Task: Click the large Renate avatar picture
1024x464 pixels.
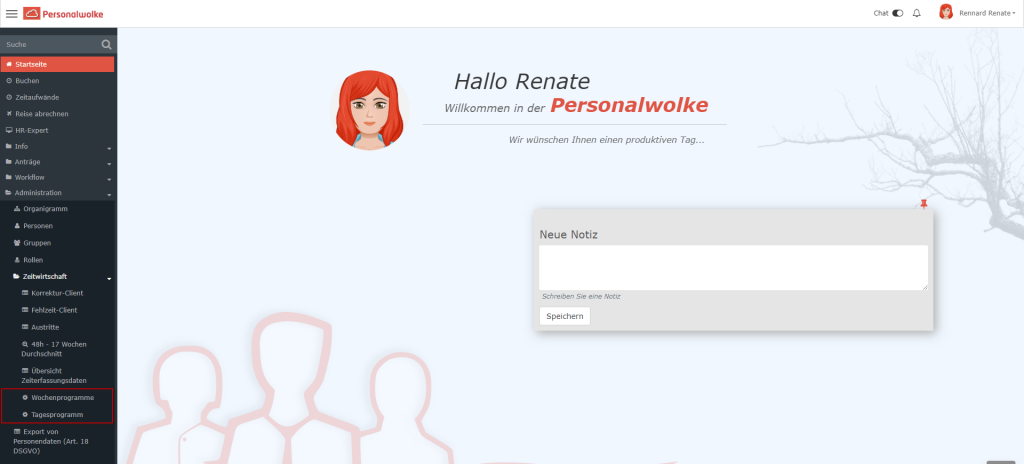Action: (x=370, y=110)
